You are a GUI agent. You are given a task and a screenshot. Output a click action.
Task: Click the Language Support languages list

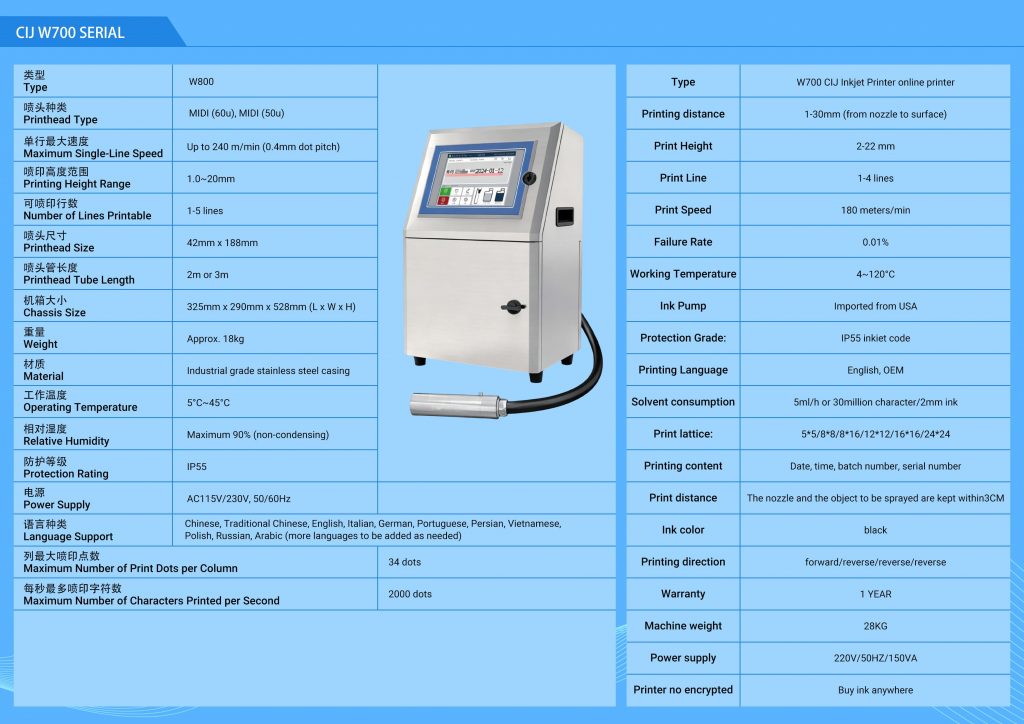[x=372, y=530]
